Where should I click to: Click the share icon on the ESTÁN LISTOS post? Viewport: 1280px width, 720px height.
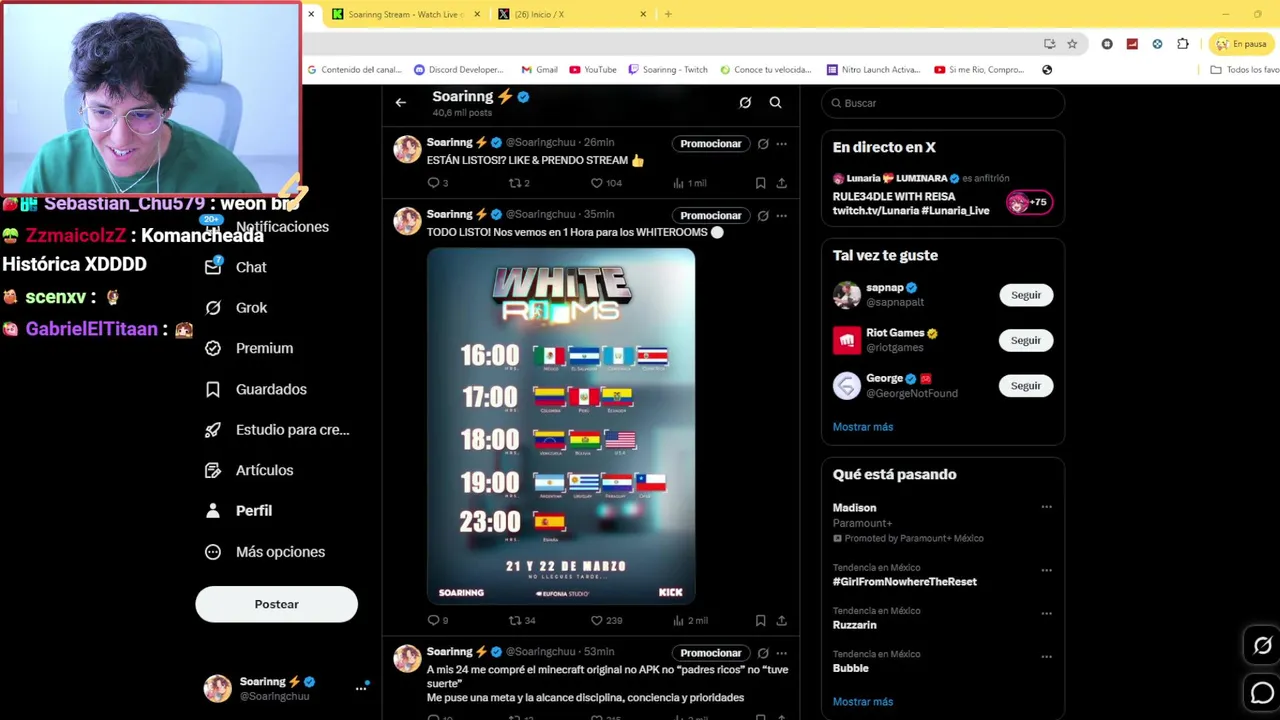781,183
